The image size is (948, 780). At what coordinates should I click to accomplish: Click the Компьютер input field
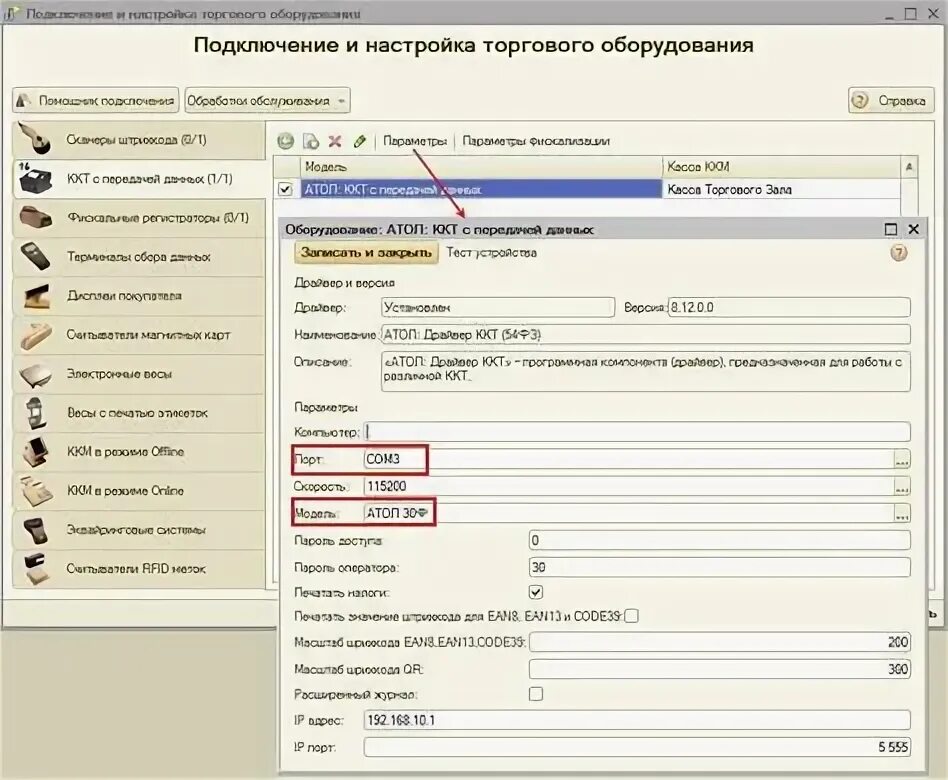[x=637, y=432]
